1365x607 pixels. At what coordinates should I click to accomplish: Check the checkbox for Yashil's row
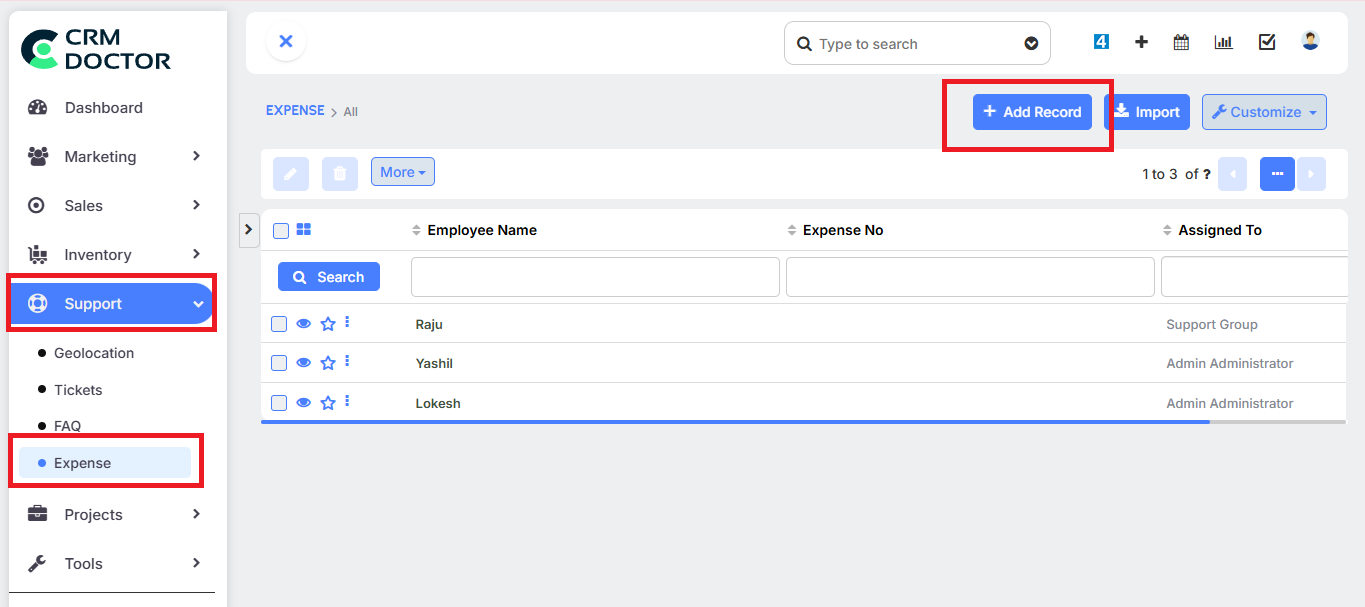point(279,363)
